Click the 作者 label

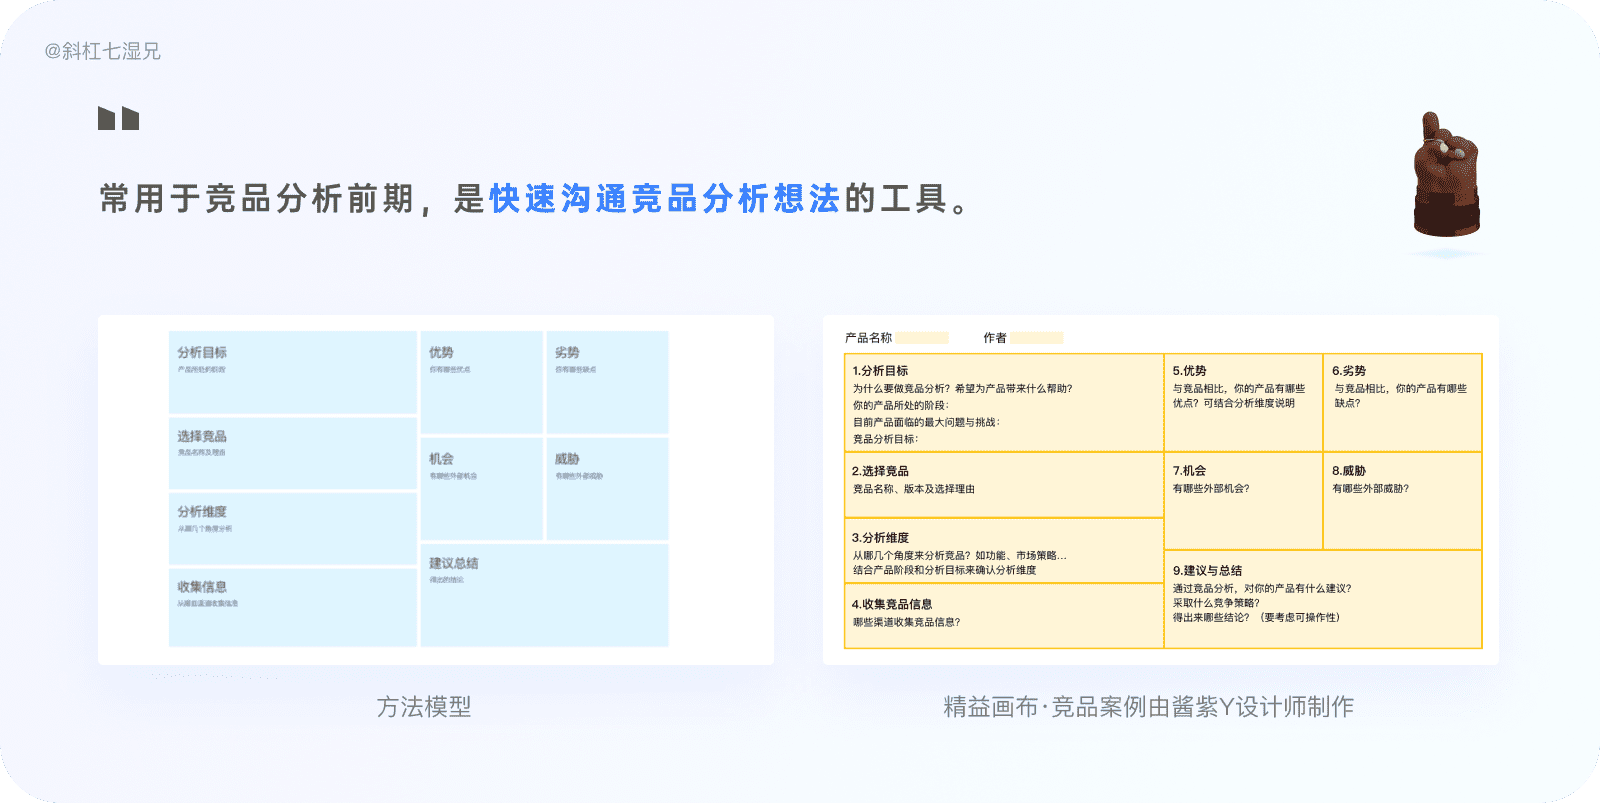[x=995, y=338]
